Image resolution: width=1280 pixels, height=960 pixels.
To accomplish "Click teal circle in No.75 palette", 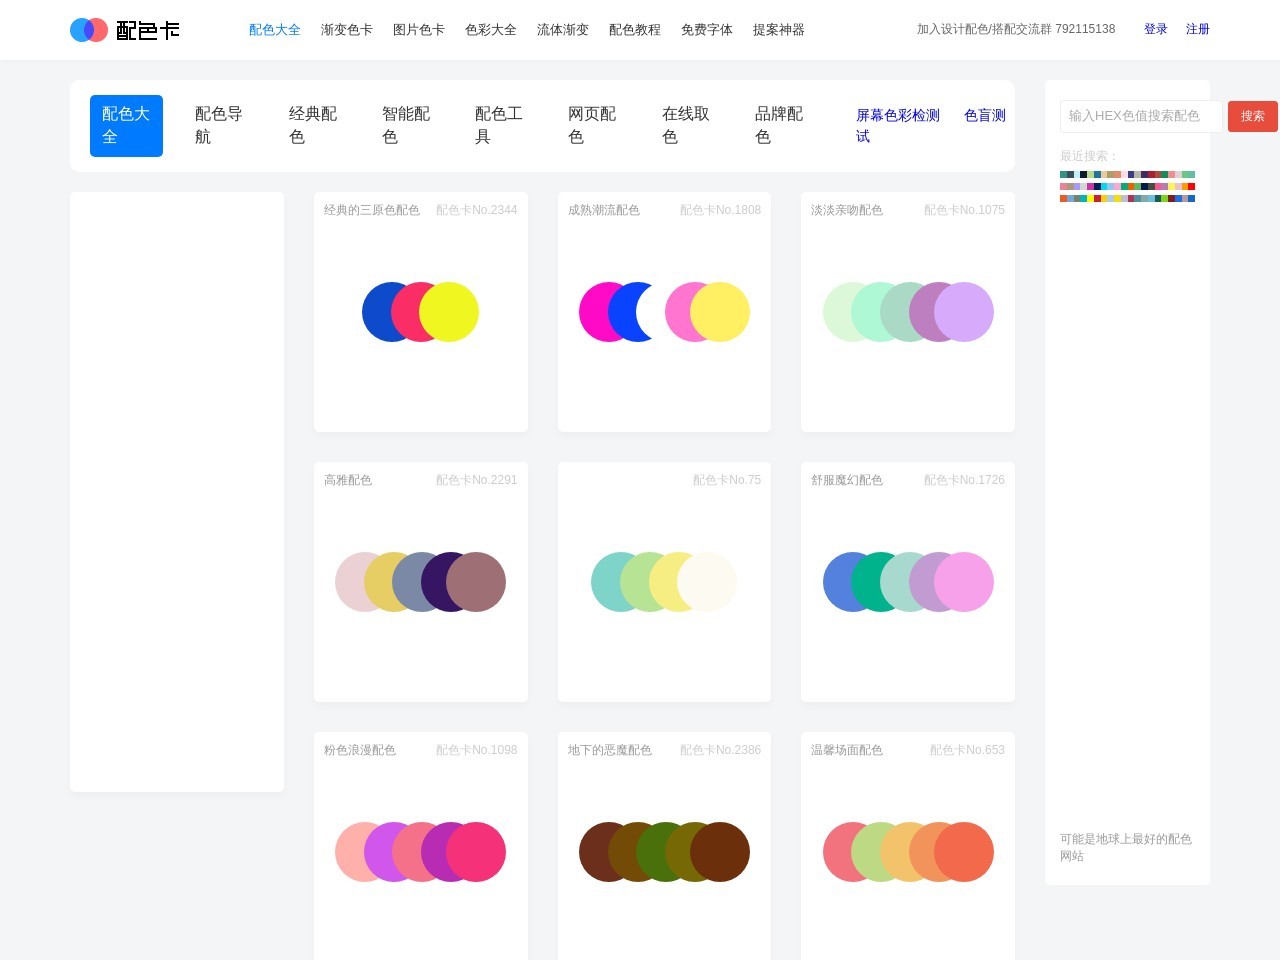I will [606, 582].
